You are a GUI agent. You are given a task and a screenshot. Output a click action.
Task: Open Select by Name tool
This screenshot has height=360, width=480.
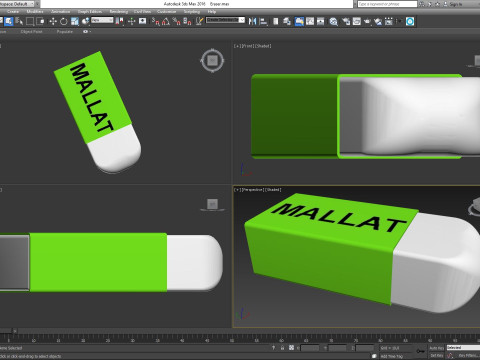19,21
